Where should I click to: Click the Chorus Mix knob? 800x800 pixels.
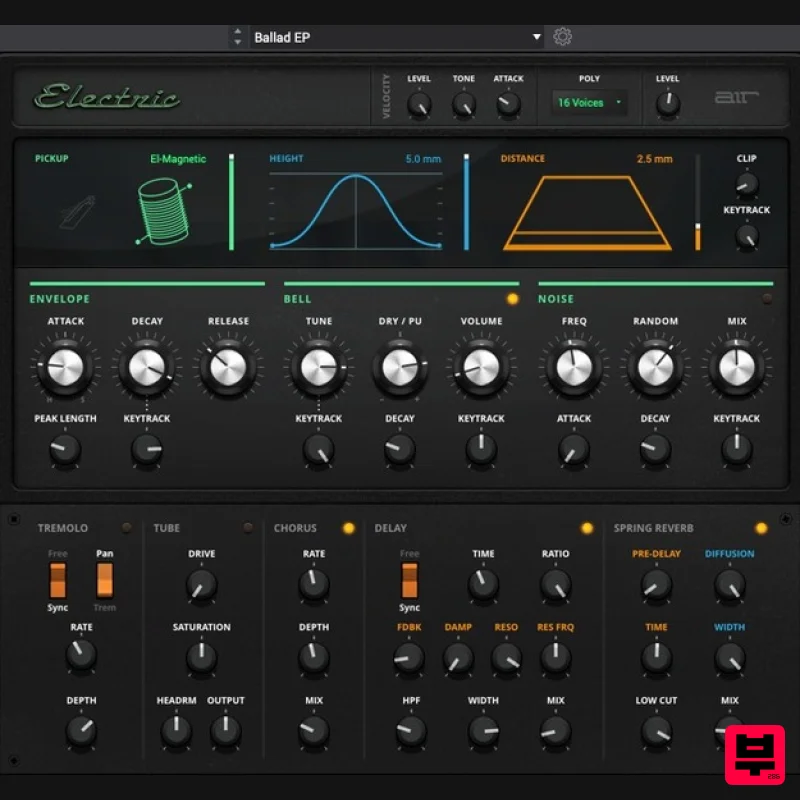[x=313, y=731]
